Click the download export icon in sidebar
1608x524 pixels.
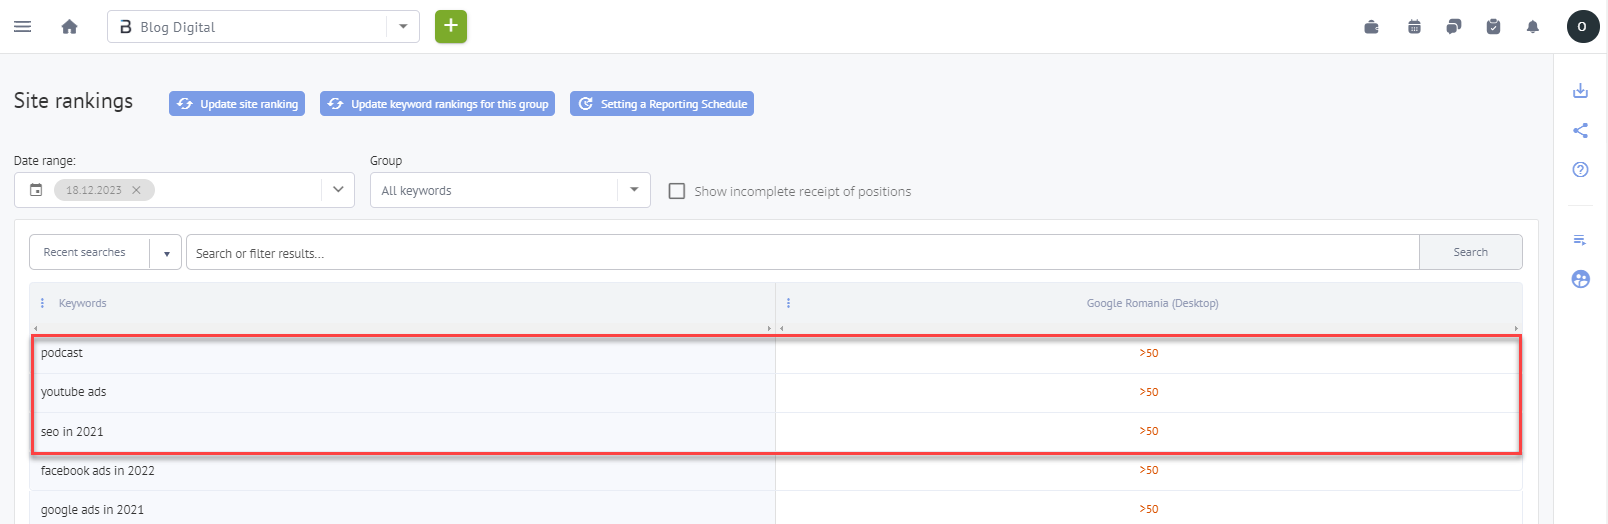(x=1580, y=91)
